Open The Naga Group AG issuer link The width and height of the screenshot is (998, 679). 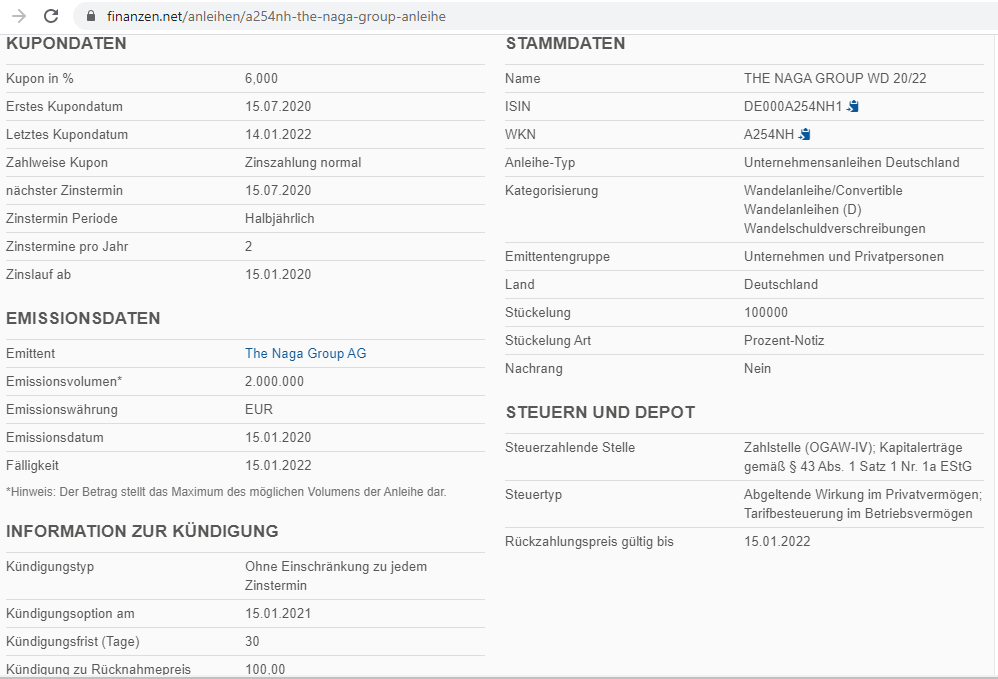tap(305, 353)
